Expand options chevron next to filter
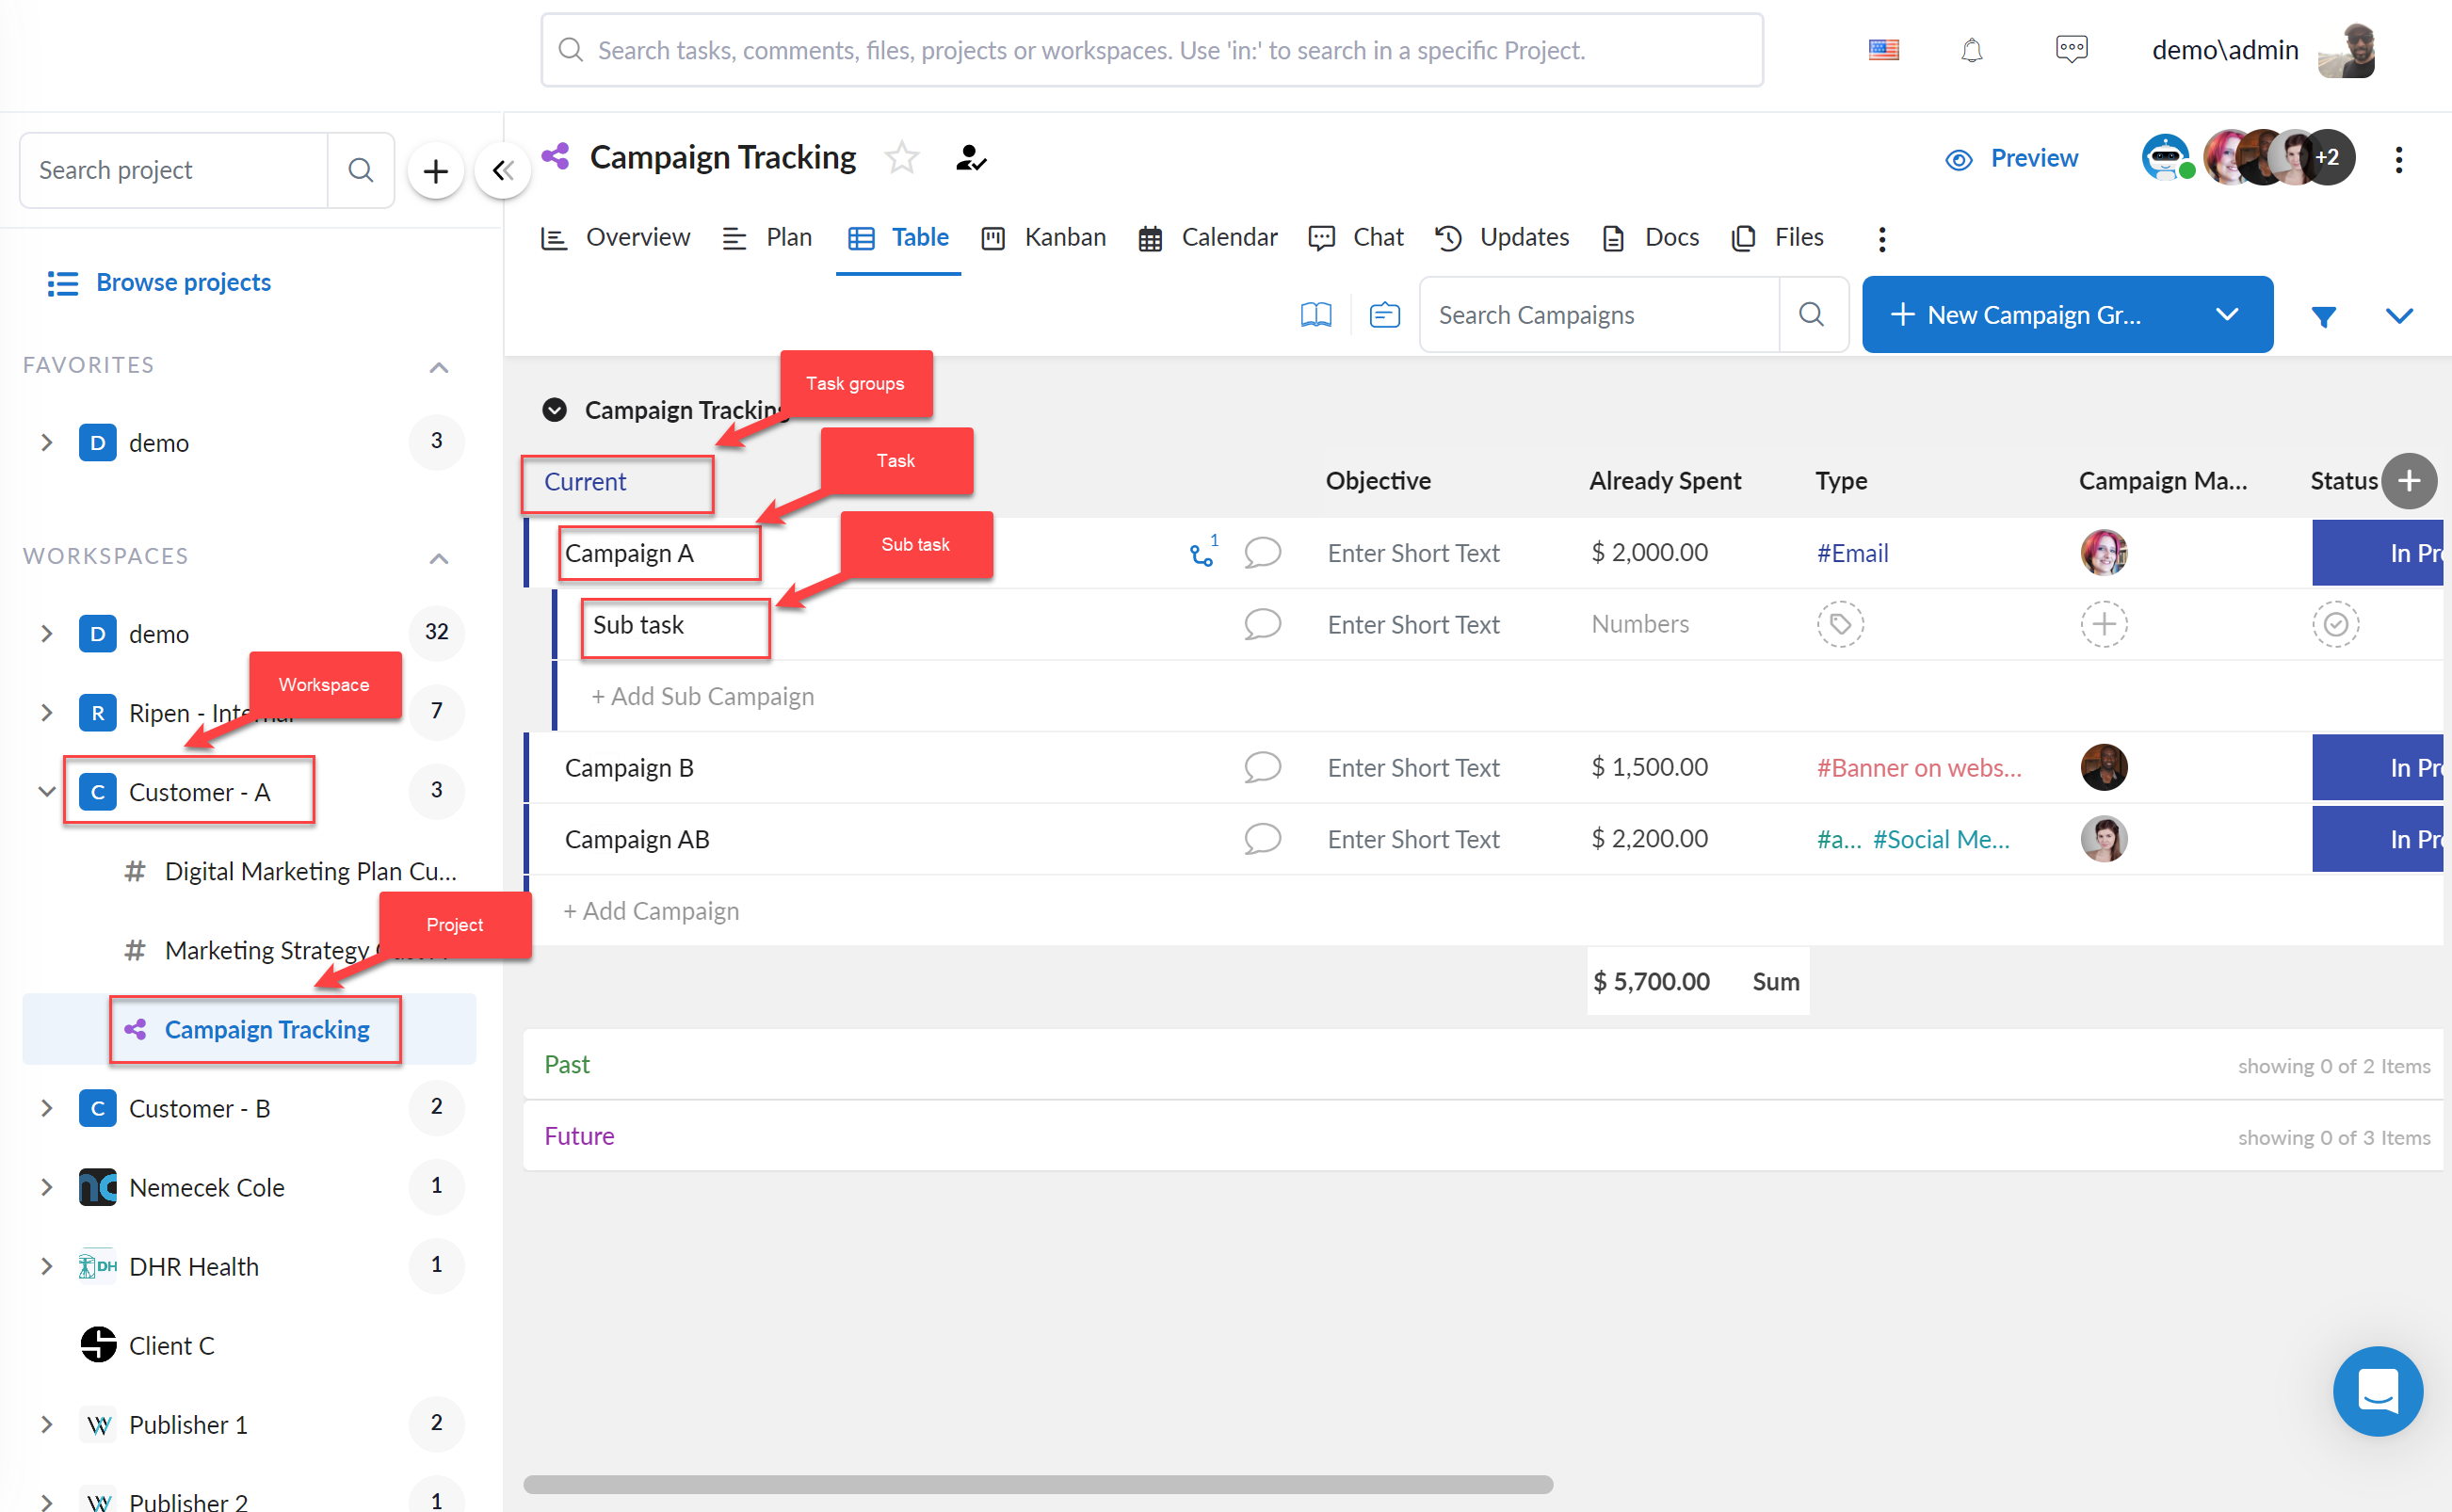The width and height of the screenshot is (2452, 1512). click(2399, 316)
